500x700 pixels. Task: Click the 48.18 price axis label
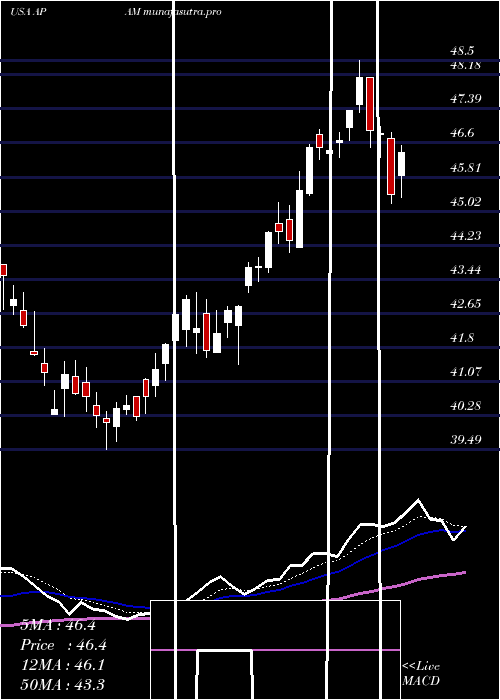466,65
